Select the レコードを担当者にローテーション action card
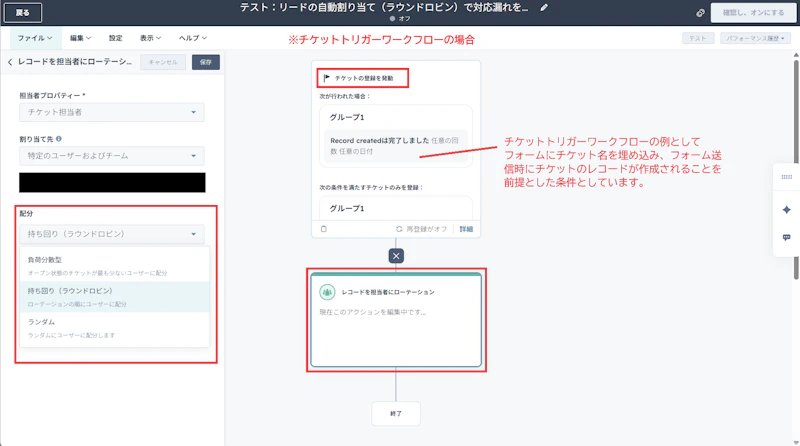The width and height of the screenshot is (800, 446). point(396,320)
